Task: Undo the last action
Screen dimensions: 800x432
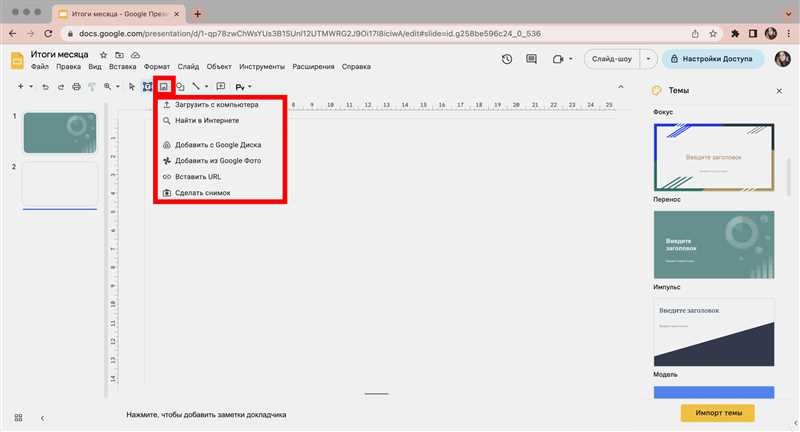Action: pos(45,87)
